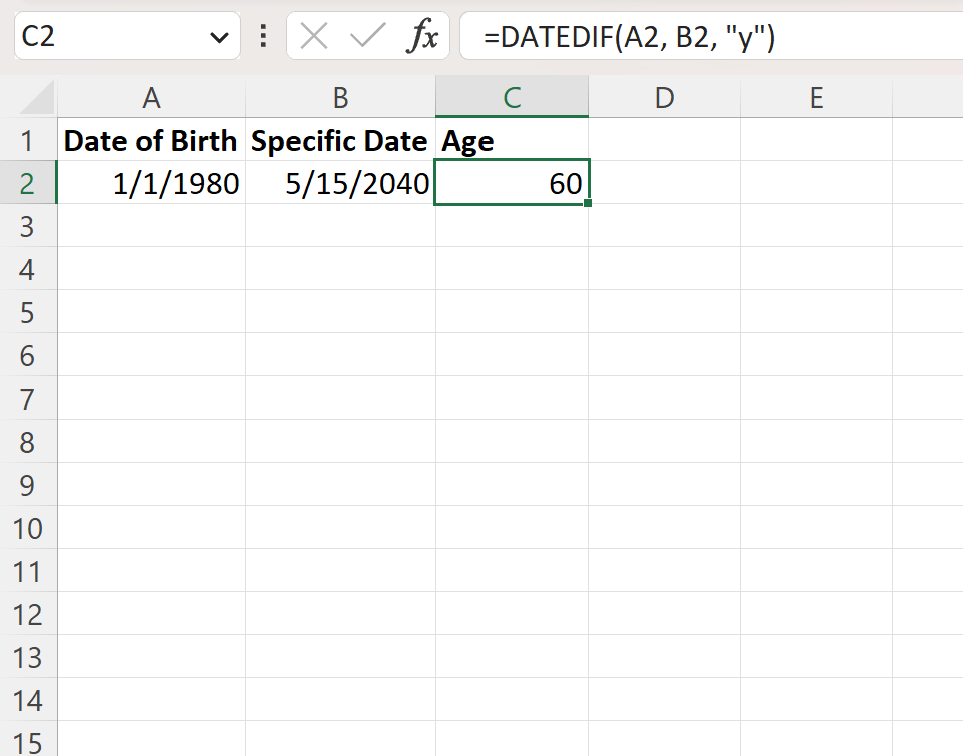Click the Cancel X icon in formula bar
Screen dimensions: 963x756
314,37
